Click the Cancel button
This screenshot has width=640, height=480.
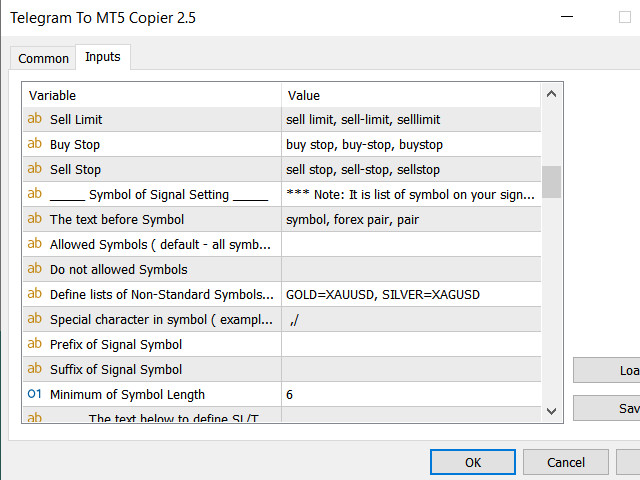566,462
